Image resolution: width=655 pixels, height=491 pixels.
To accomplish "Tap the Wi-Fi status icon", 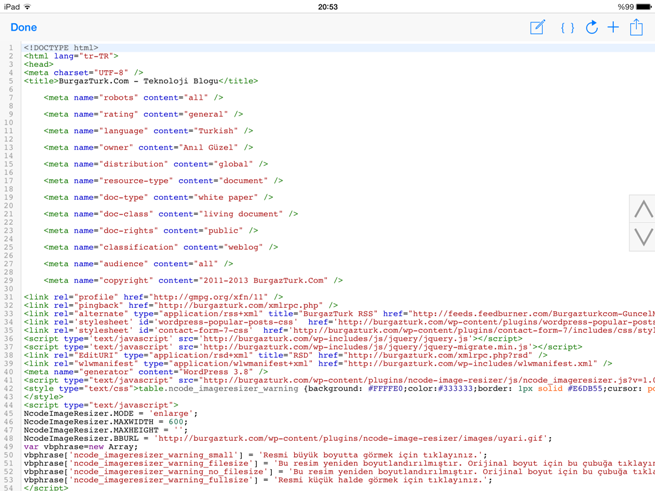I will [x=28, y=7].
